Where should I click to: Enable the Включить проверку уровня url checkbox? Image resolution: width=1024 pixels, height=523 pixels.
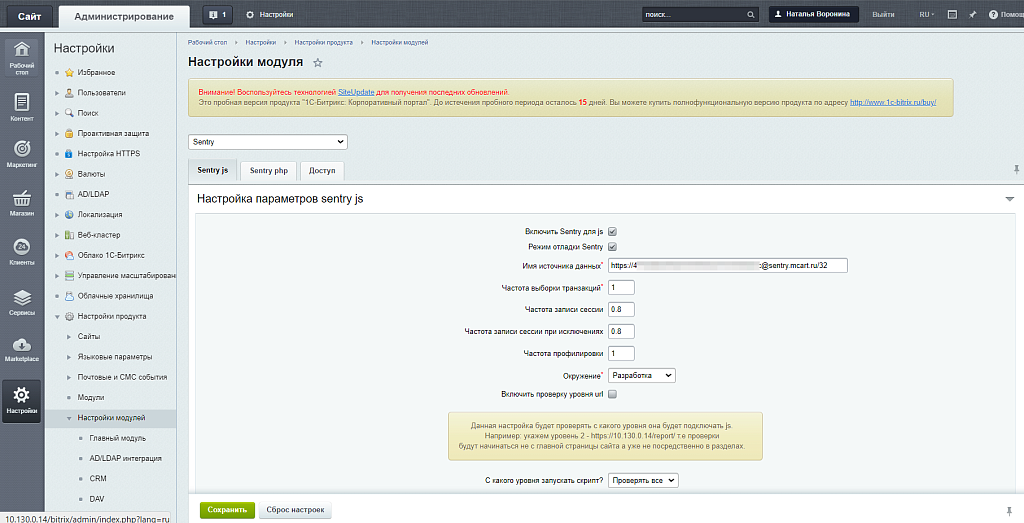click(612, 395)
